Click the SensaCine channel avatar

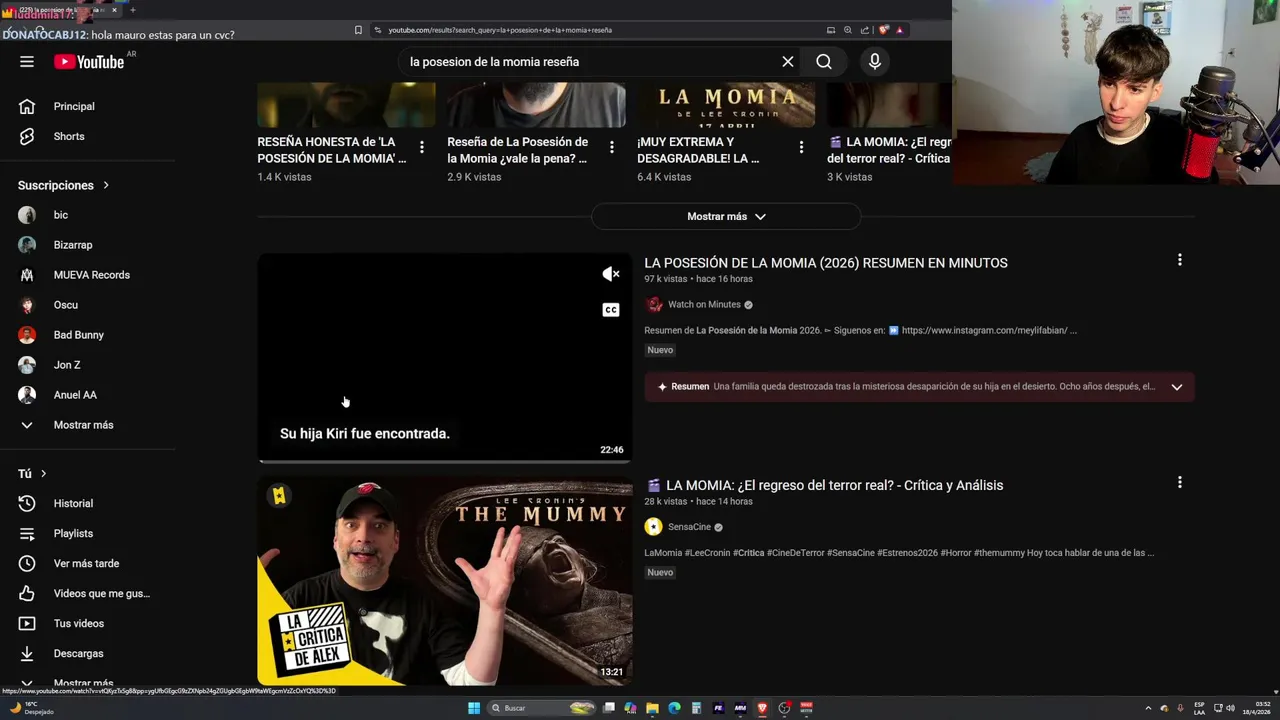[x=654, y=527]
